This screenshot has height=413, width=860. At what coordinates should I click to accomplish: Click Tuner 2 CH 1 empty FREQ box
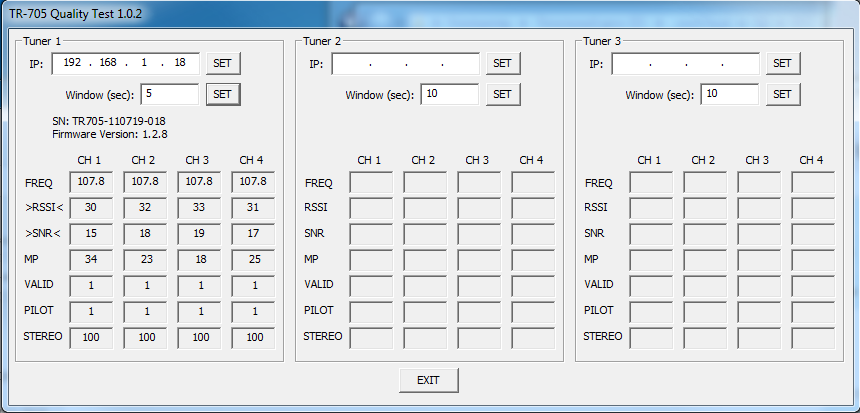coord(371,182)
